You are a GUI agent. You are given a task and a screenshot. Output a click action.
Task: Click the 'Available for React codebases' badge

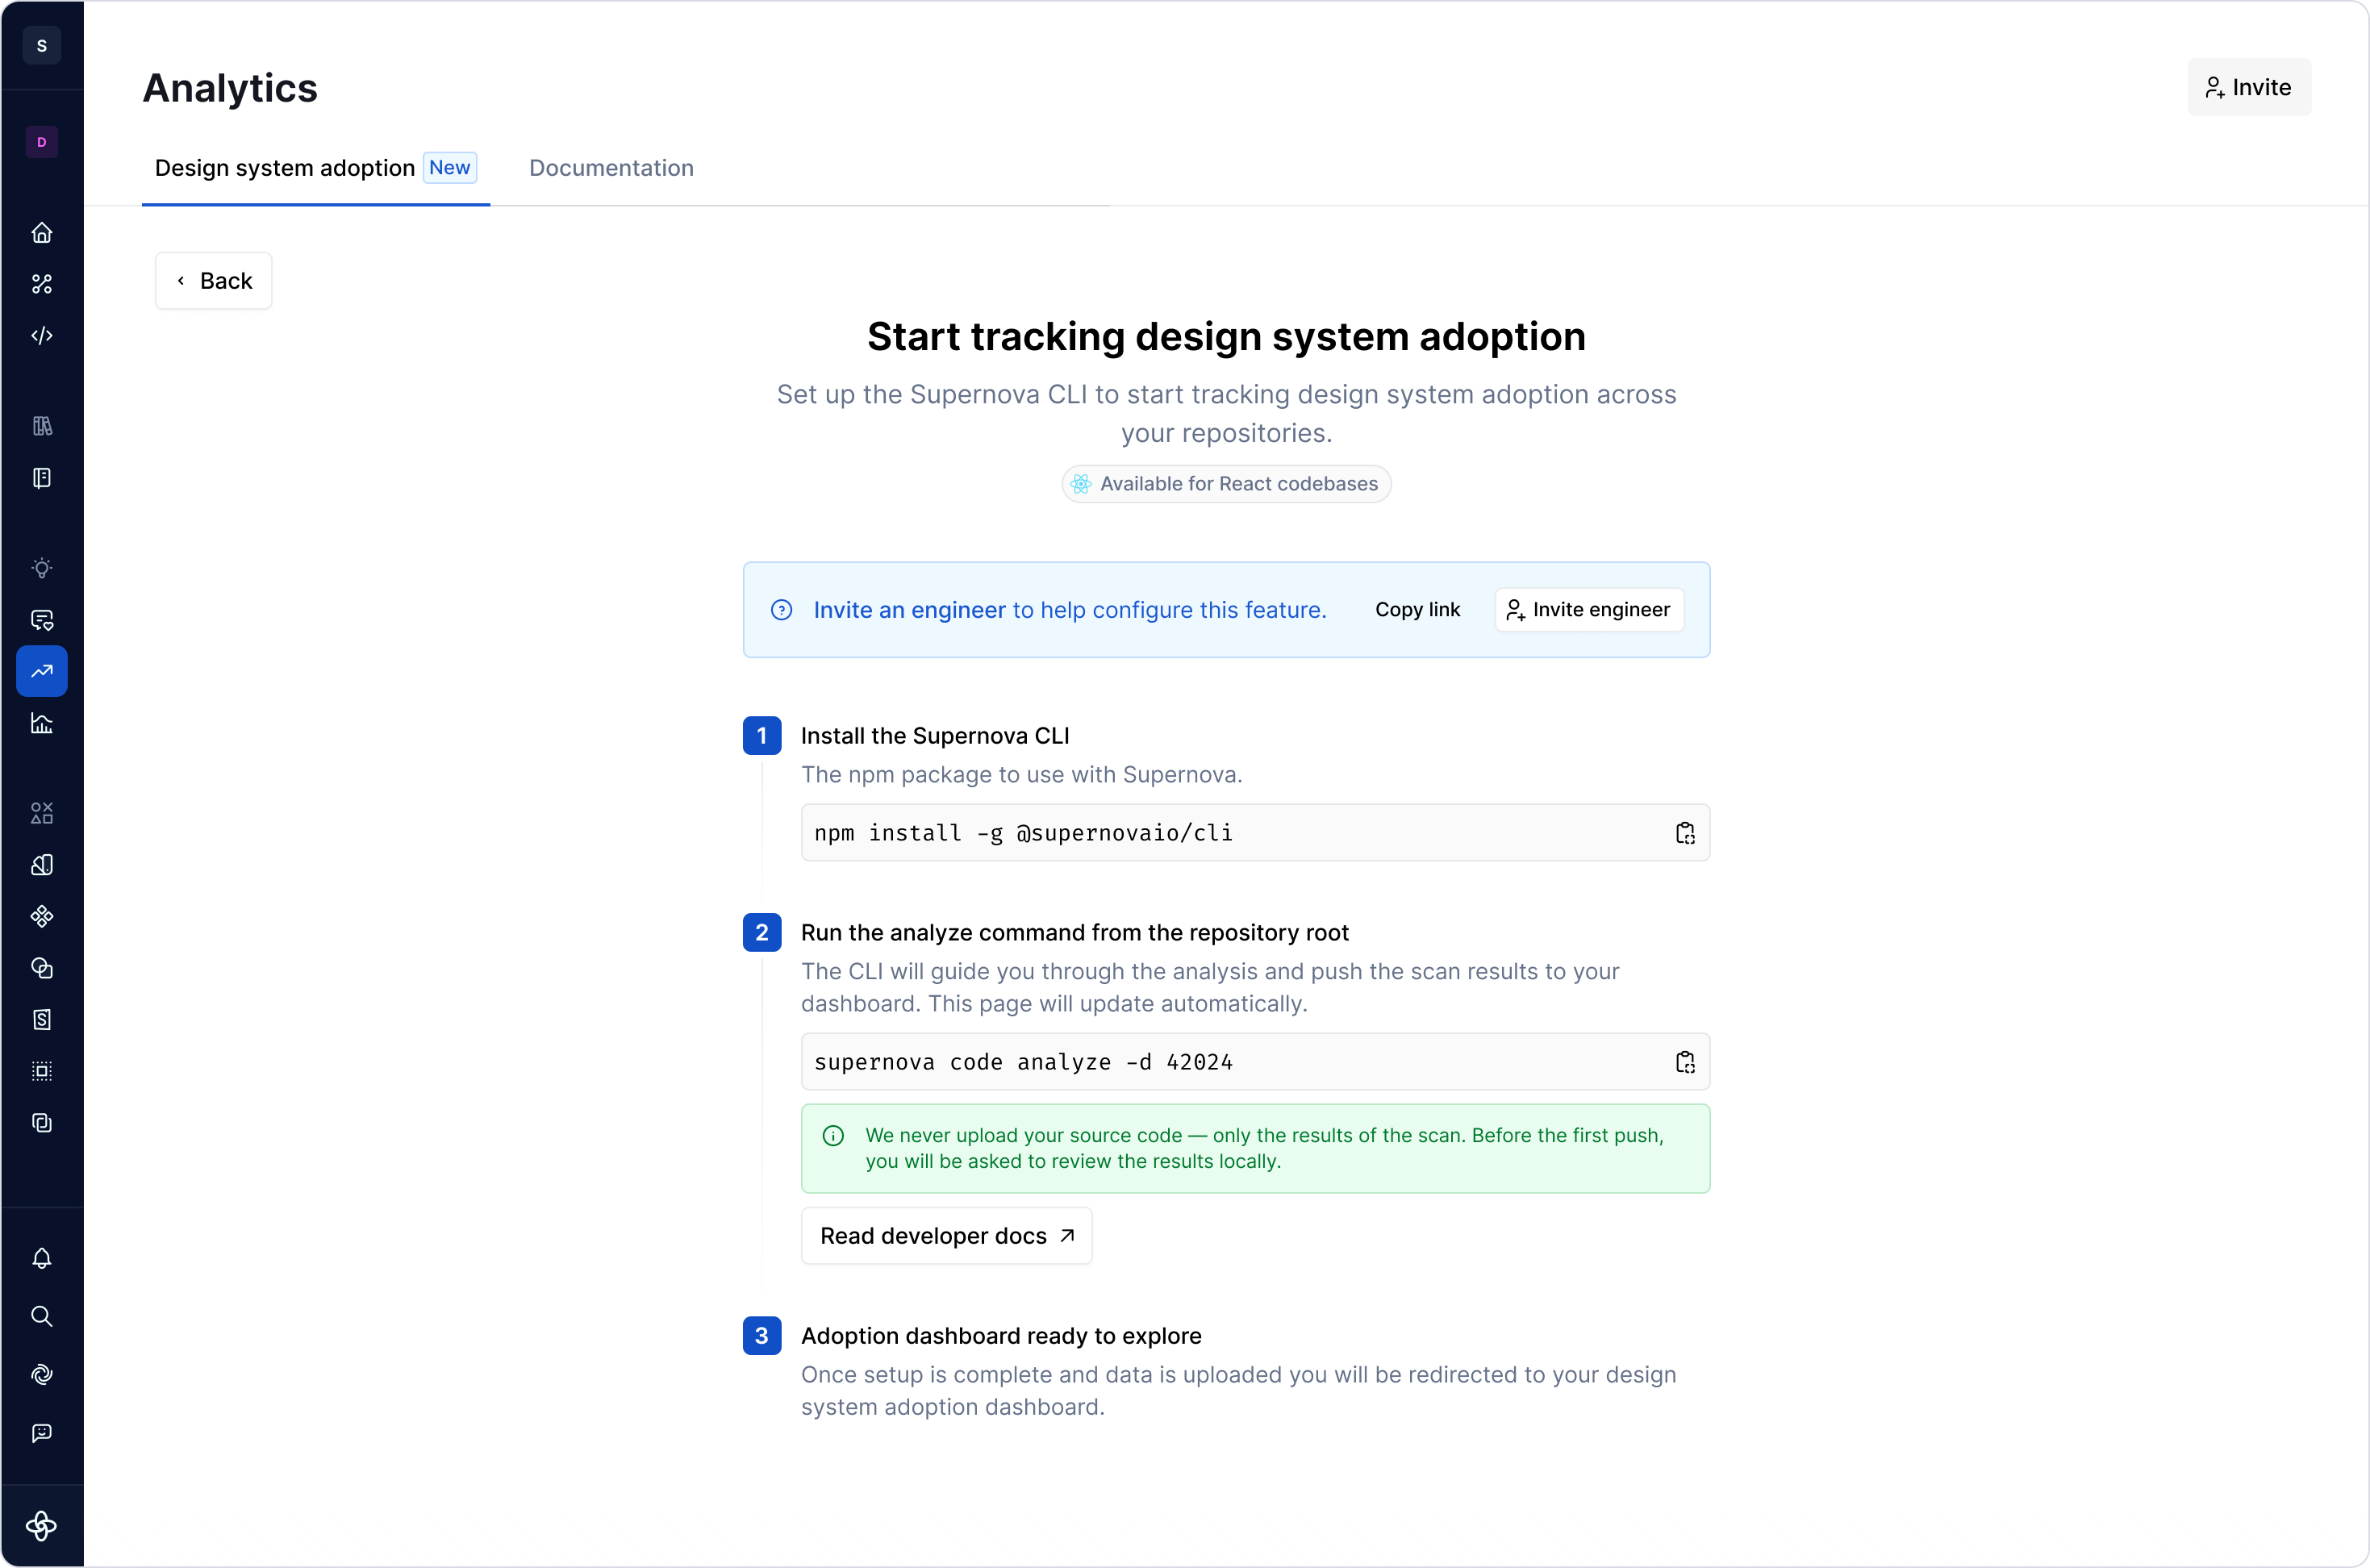click(x=1226, y=484)
